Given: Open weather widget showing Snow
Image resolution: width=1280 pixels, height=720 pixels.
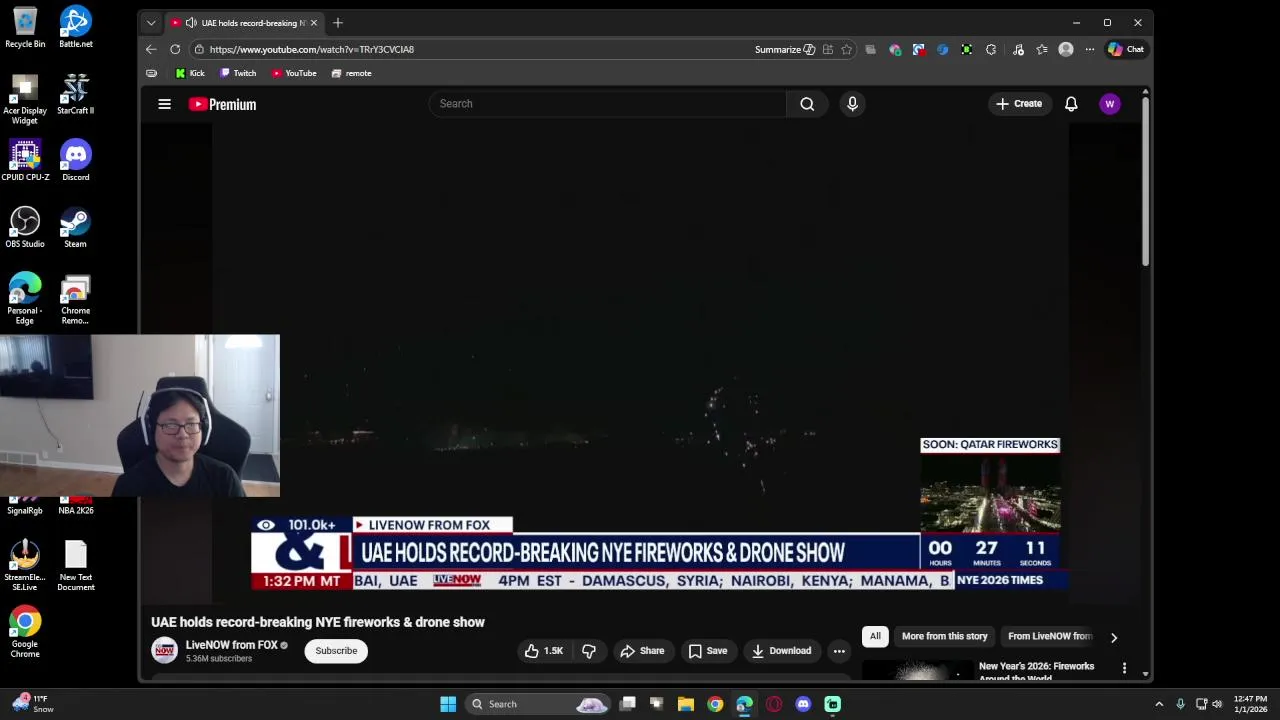Looking at the screenshot, I should click(32, 704).
